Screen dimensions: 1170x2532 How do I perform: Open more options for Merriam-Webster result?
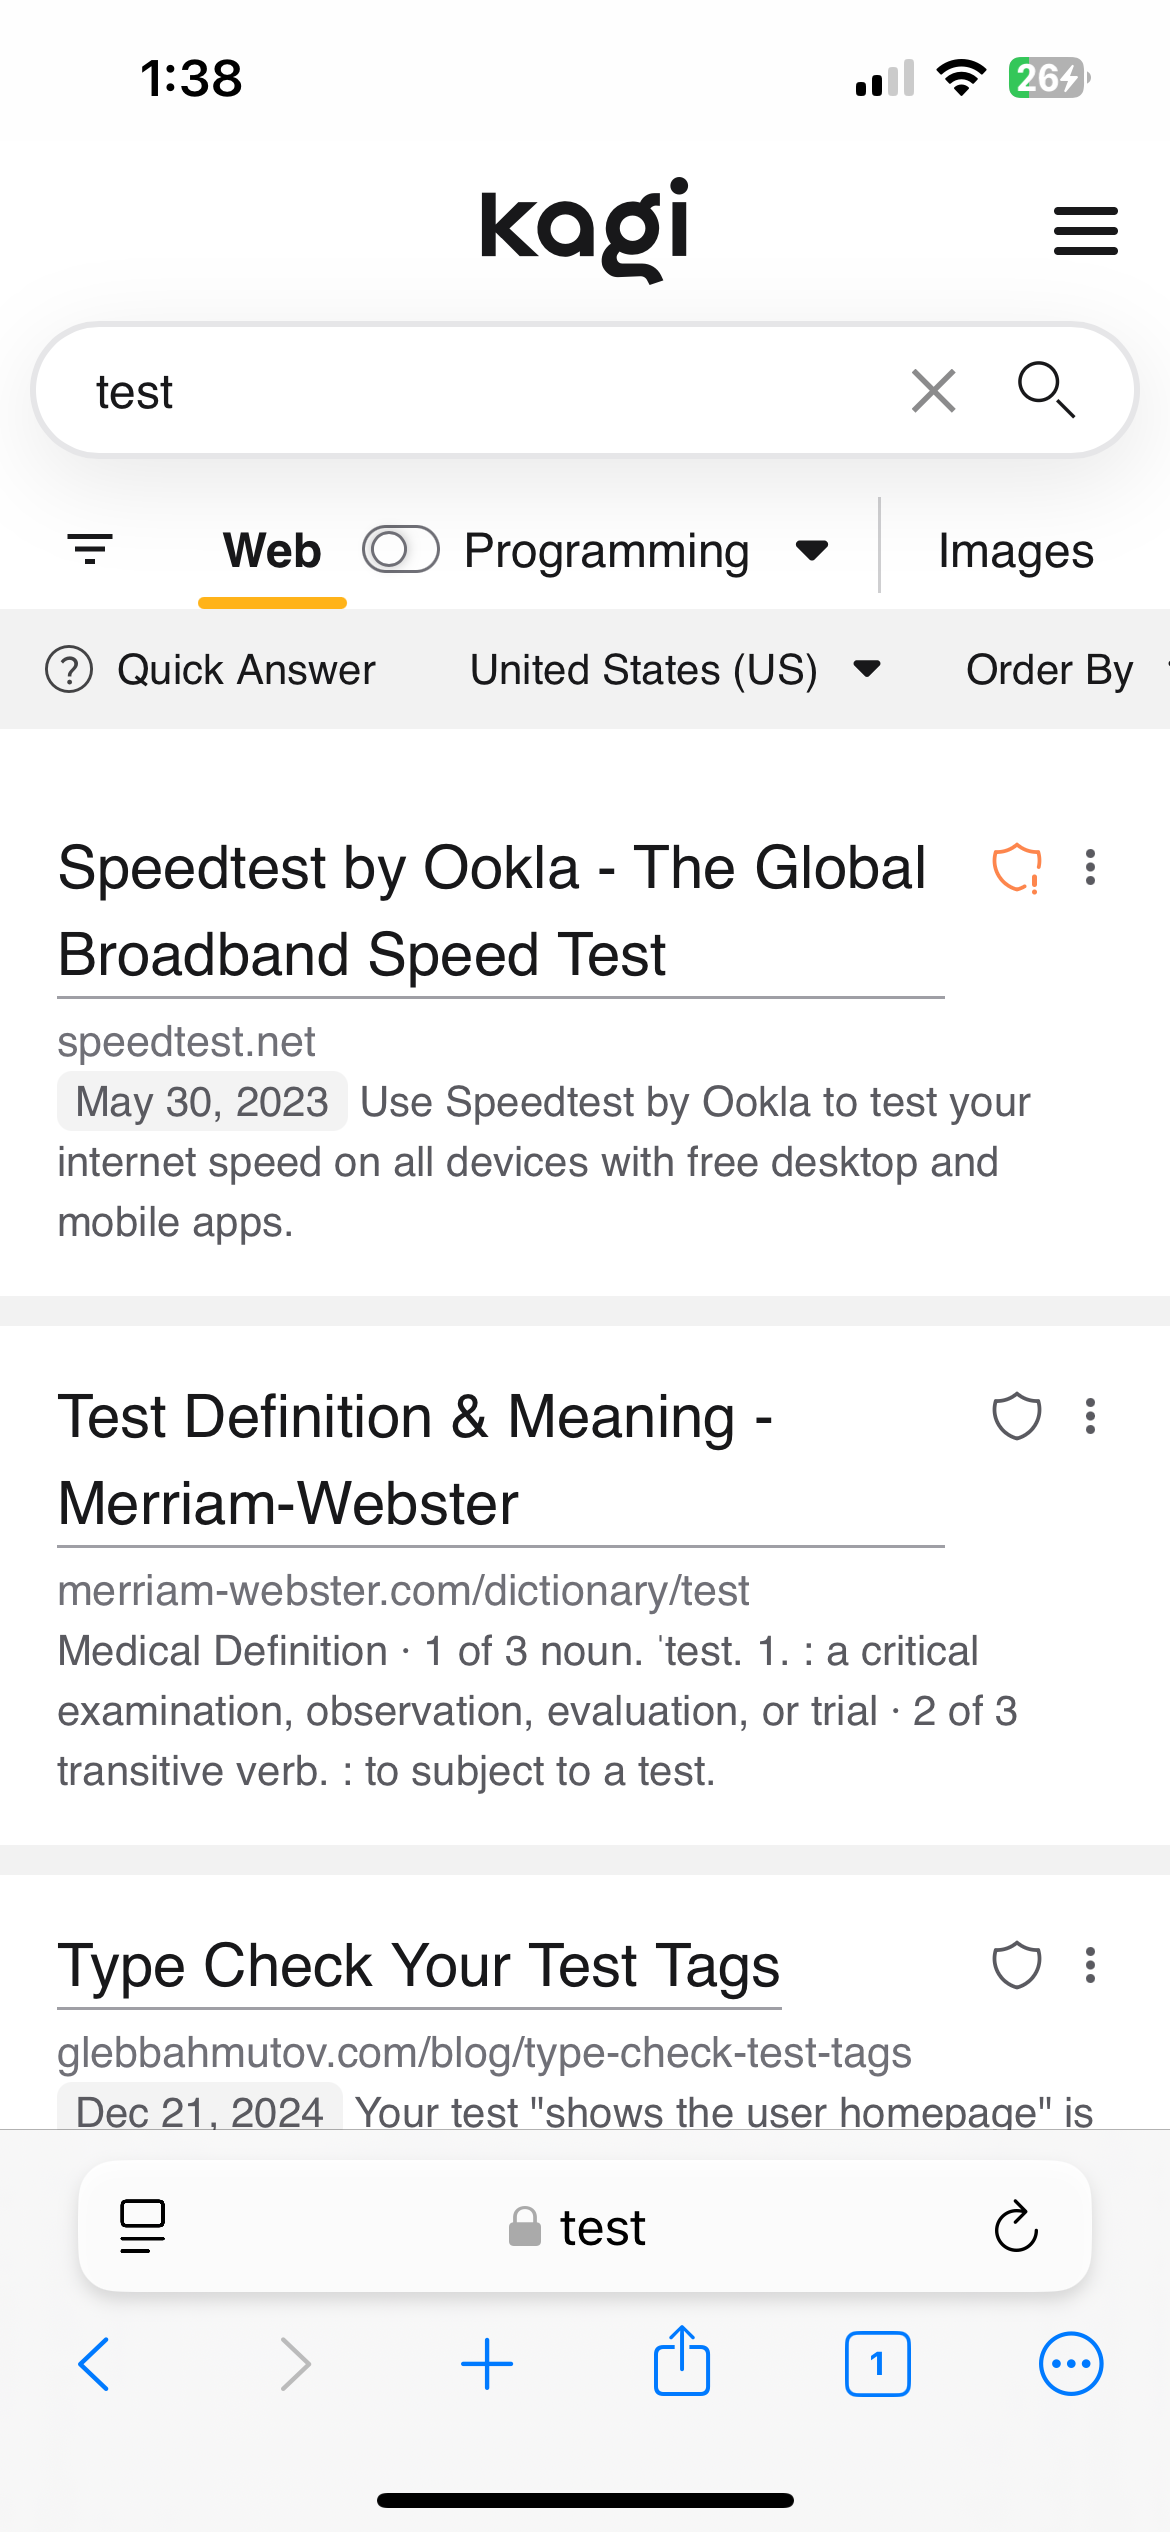1090,1416
